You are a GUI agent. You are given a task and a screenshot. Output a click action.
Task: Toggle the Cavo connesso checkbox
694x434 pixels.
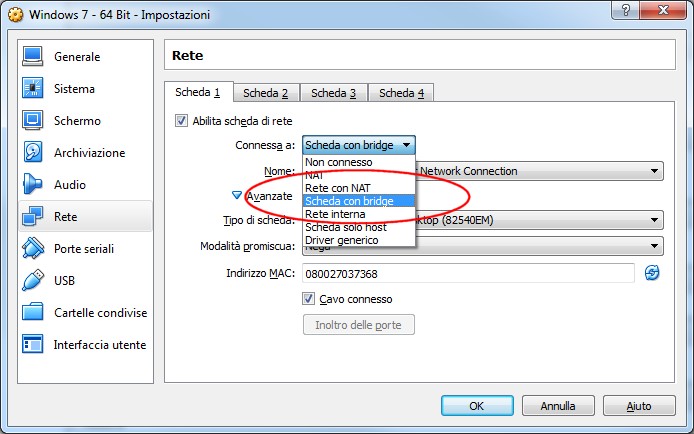(308, 299)
